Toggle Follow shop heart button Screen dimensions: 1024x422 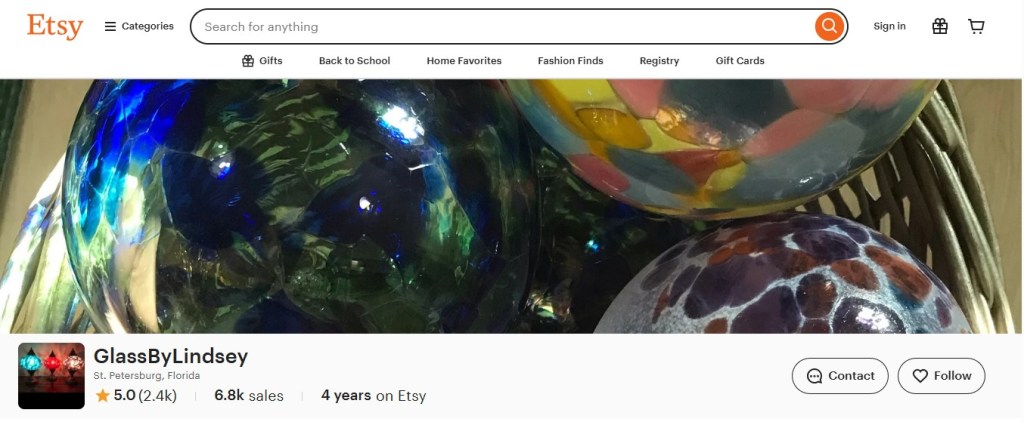(x=941, y=376)
